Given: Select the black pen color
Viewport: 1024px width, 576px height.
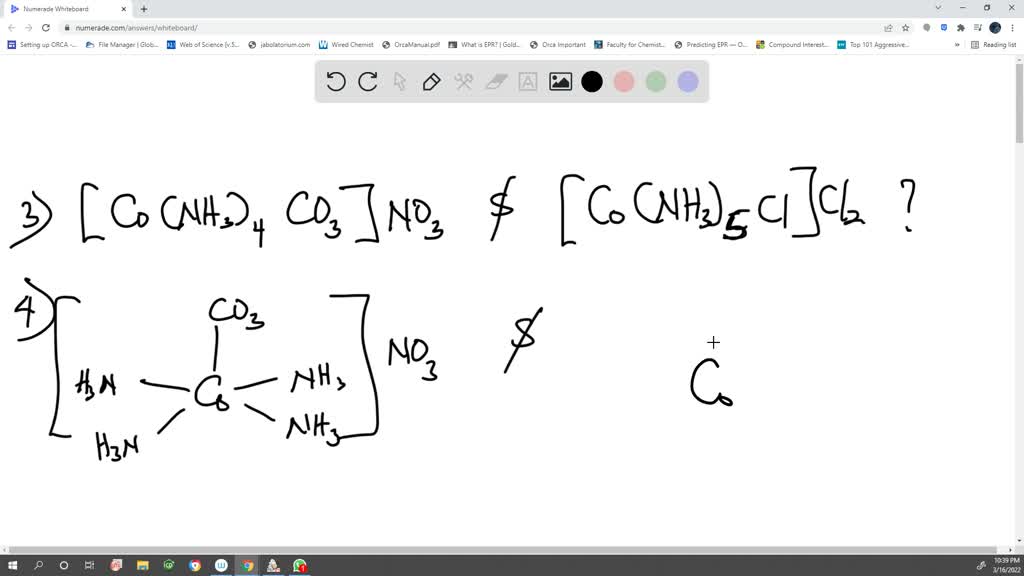Looking at the screenshot, I should point(592,82).
